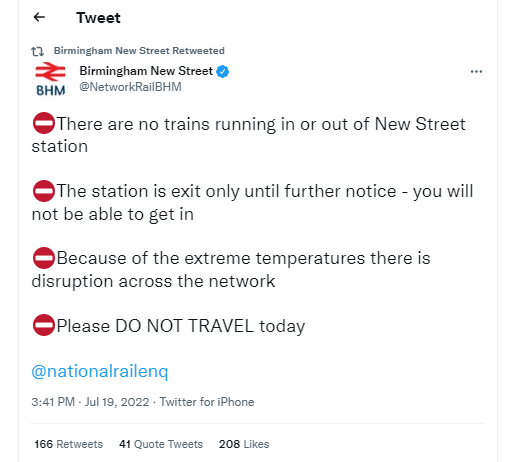Screen dimensions: 513x462
Task: Click the no-entry emoji before 'Please DO NOT TRAVEL'
Action: pos(44,325)
